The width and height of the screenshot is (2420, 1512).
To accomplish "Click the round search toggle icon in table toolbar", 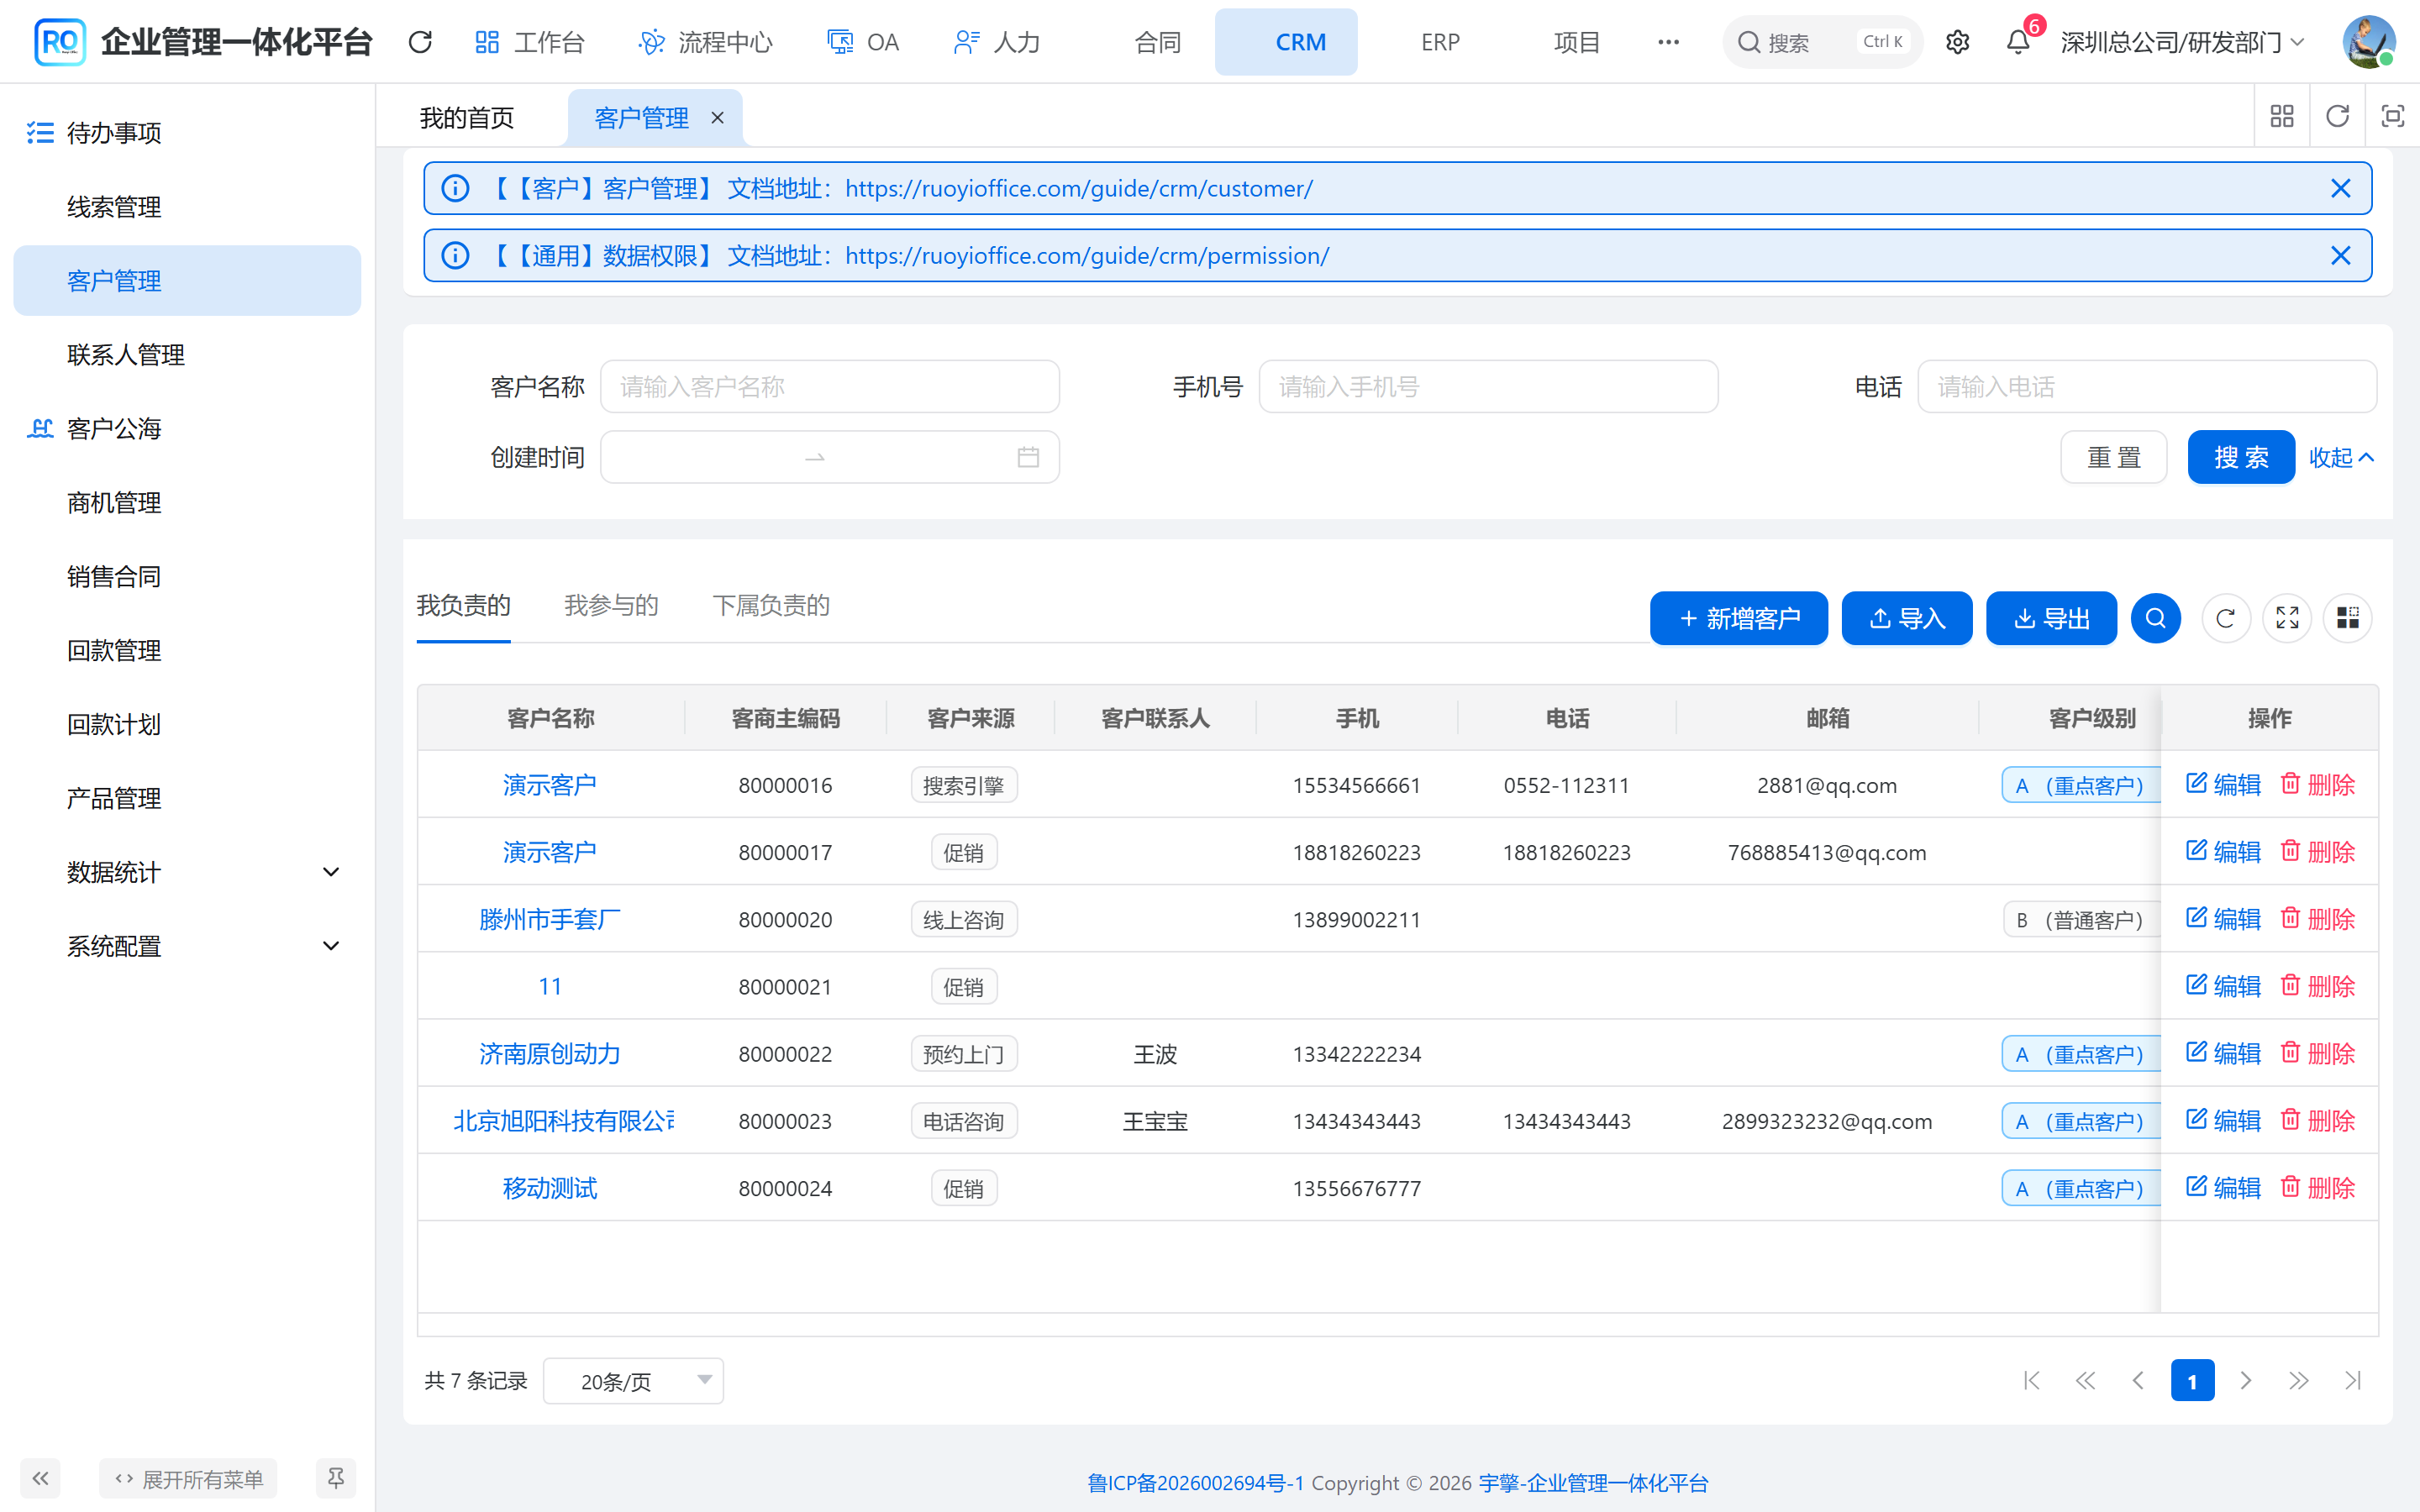I will tap(2155, 618).
